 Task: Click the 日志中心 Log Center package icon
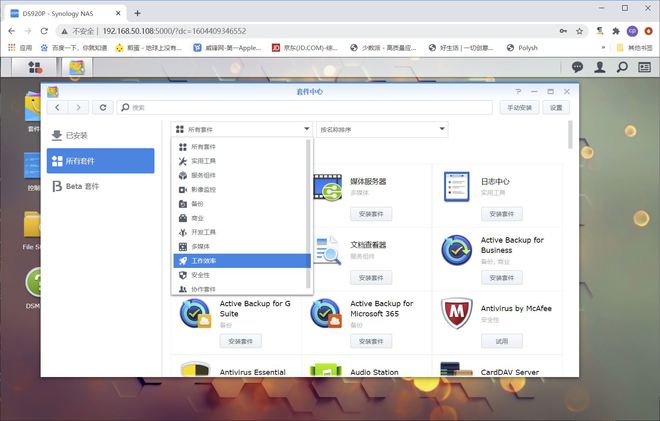(x=457, y=187)
